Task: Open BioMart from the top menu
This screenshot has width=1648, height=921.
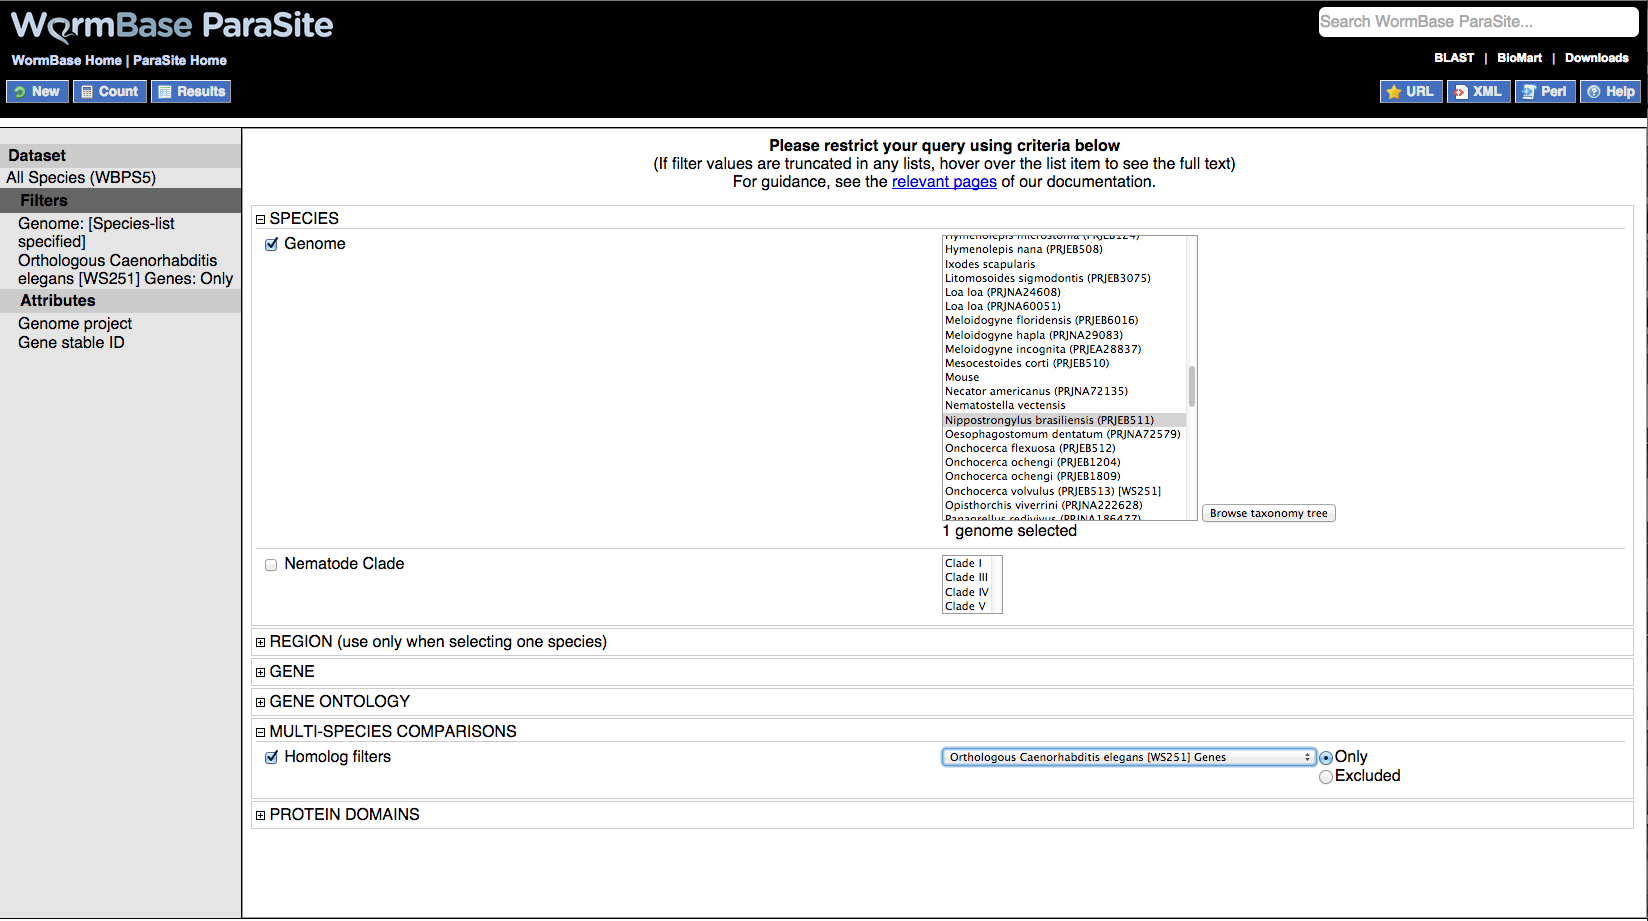Action: [x=1519, y=58]
